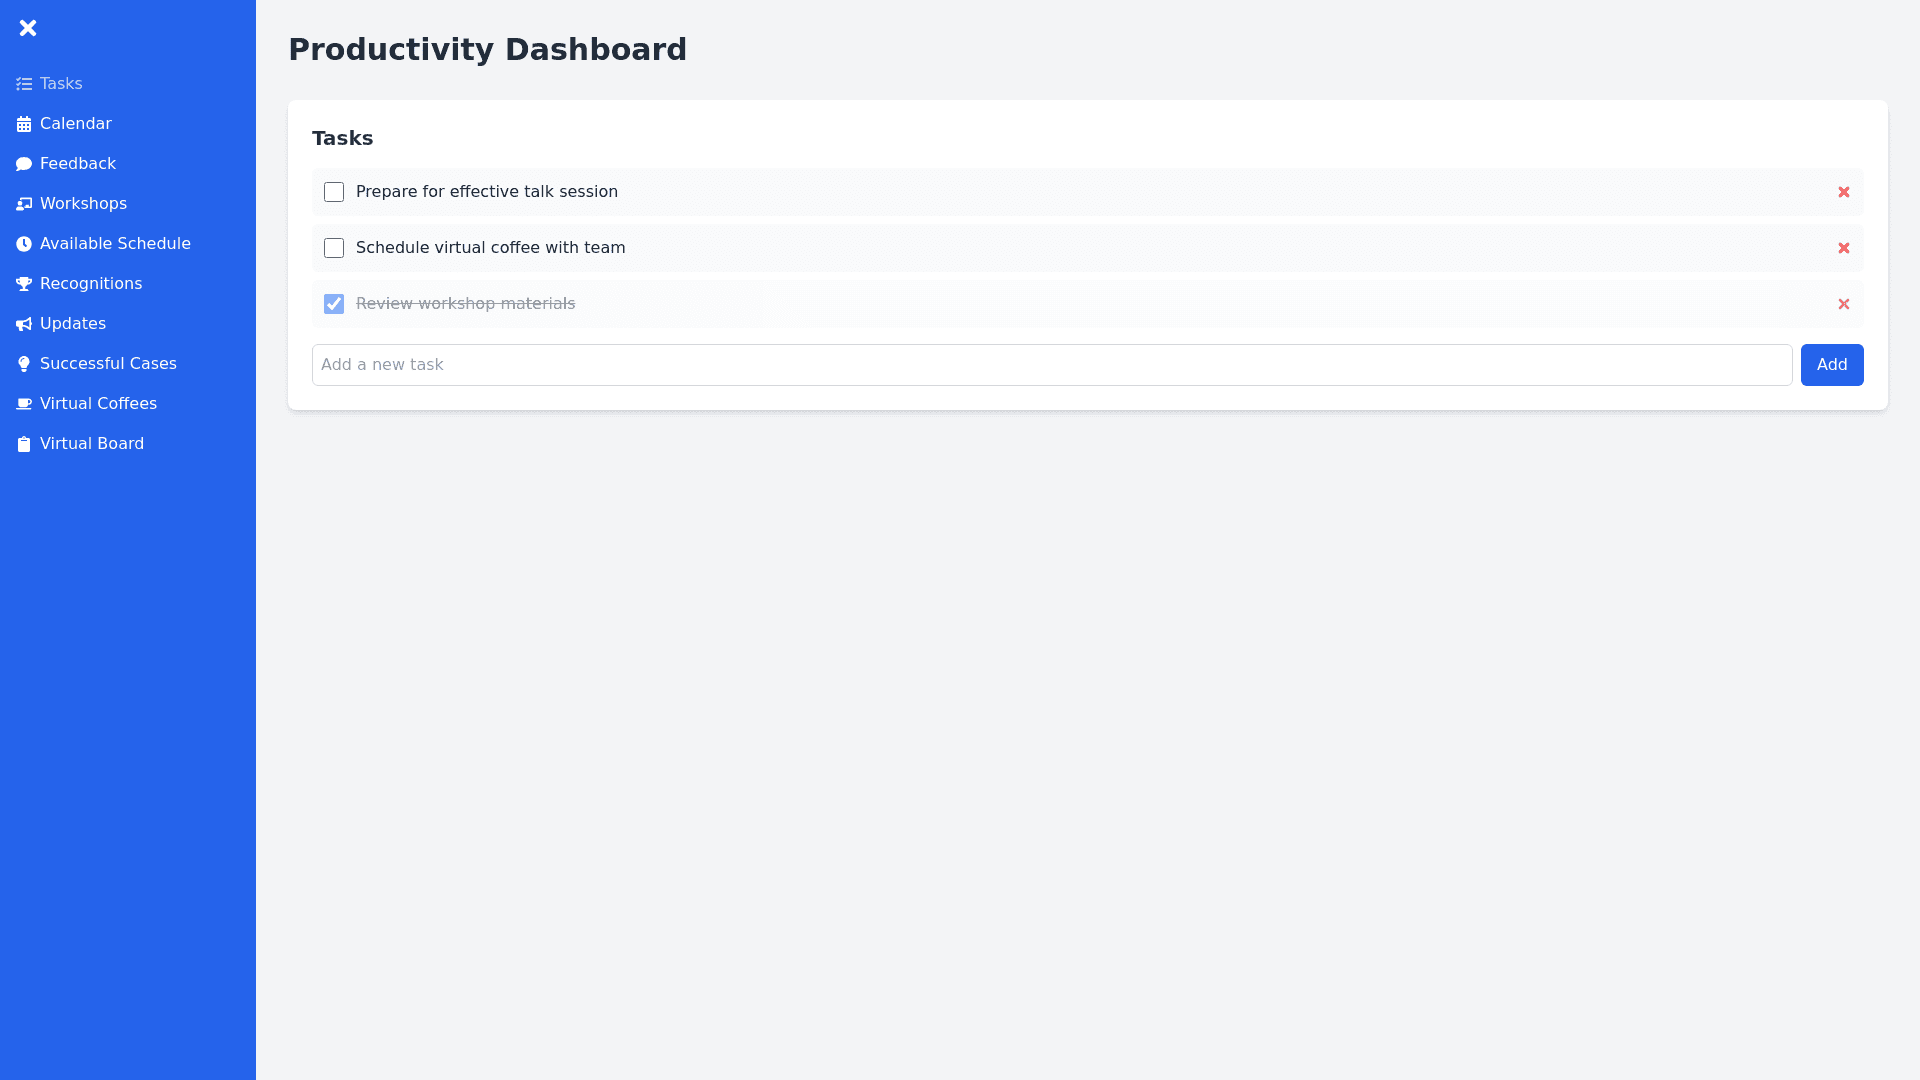Focus the 'Add a new task' field
The width and height of the screenshot is (1920, 1080).
[1051, 365]
